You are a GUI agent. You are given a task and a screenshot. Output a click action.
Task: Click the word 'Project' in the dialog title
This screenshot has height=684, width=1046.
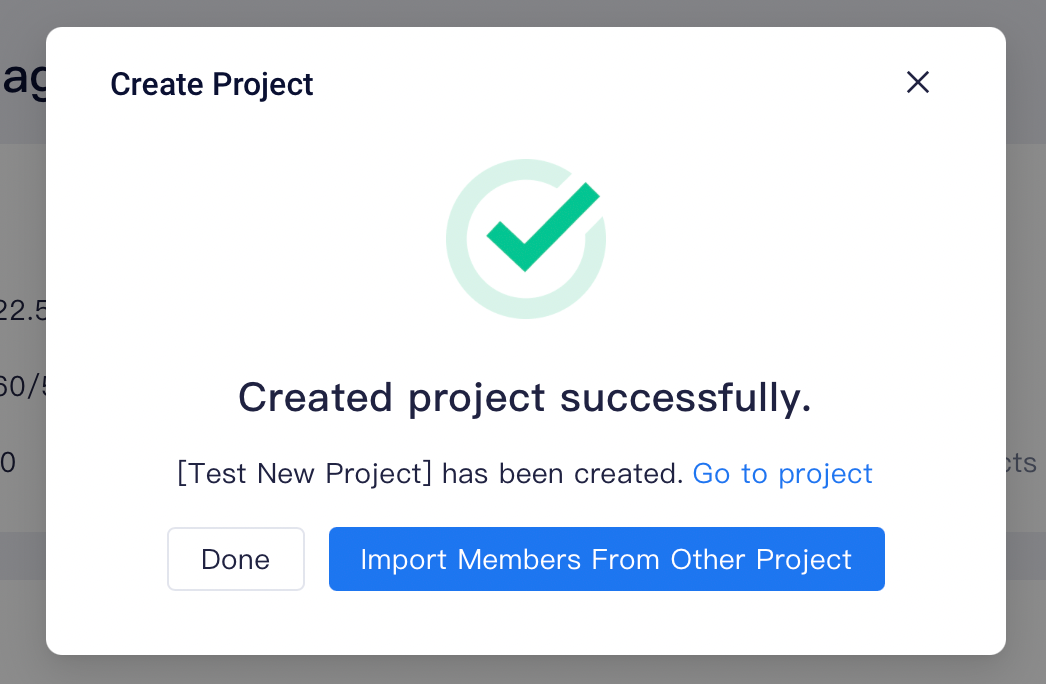point(263,85)
